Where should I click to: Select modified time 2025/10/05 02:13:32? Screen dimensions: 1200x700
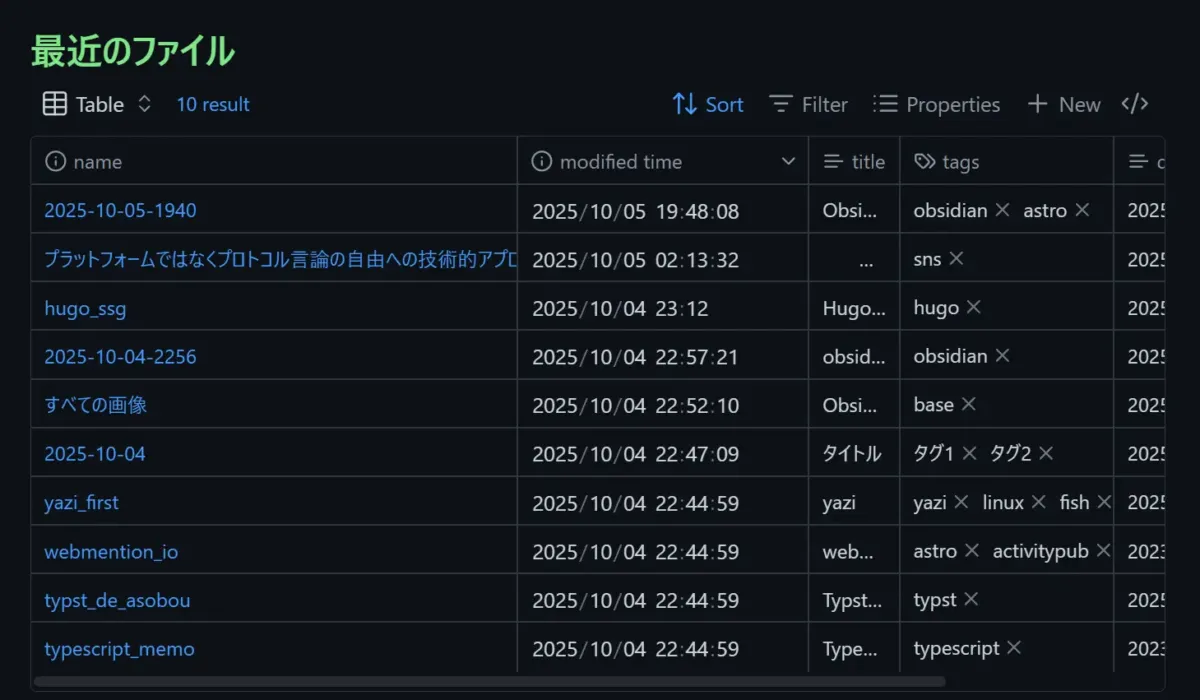click(636, 260)
